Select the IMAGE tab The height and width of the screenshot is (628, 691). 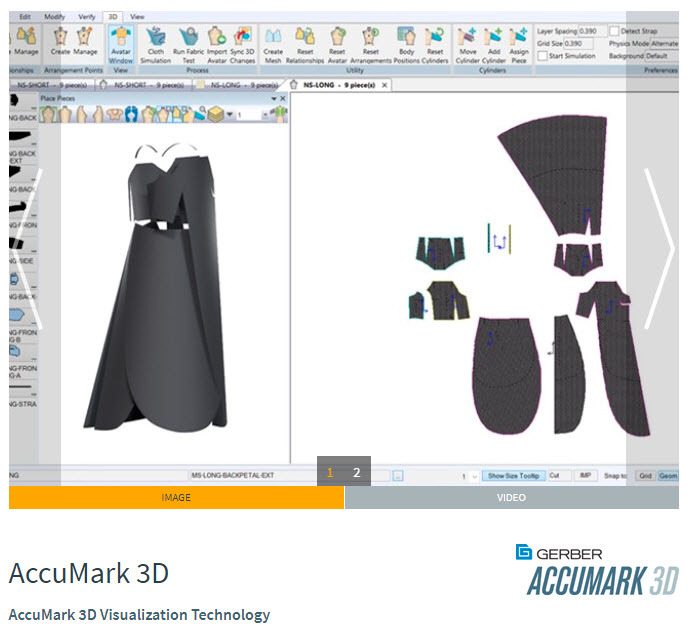coord(176,498)
